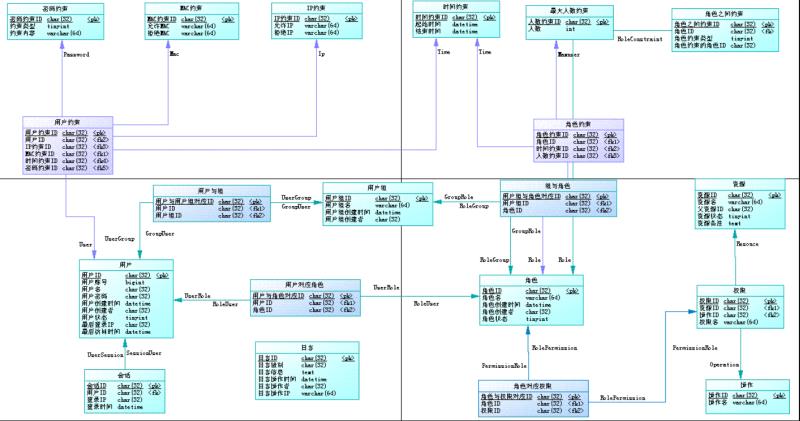Click the 拒绝IP column row

pyautogui.click(x=316, y=33)
